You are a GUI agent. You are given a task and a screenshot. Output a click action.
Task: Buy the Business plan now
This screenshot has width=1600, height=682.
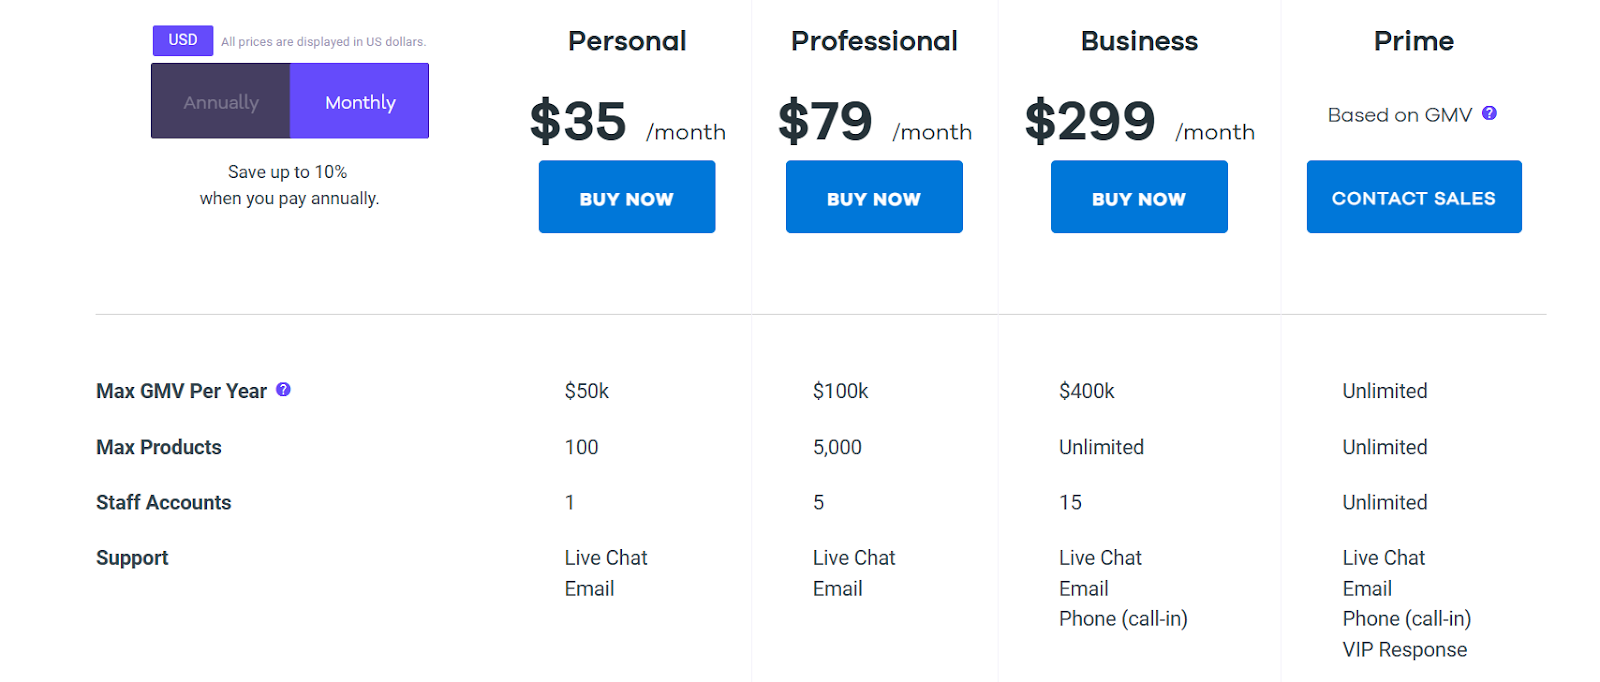tap(1139, 197)
